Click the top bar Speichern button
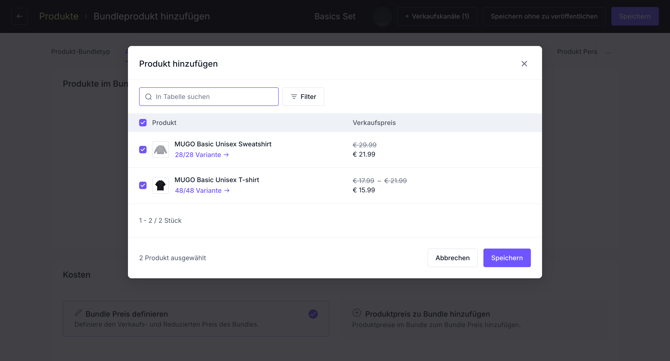This screenshot has width=670, height=361. coord(635,16)
